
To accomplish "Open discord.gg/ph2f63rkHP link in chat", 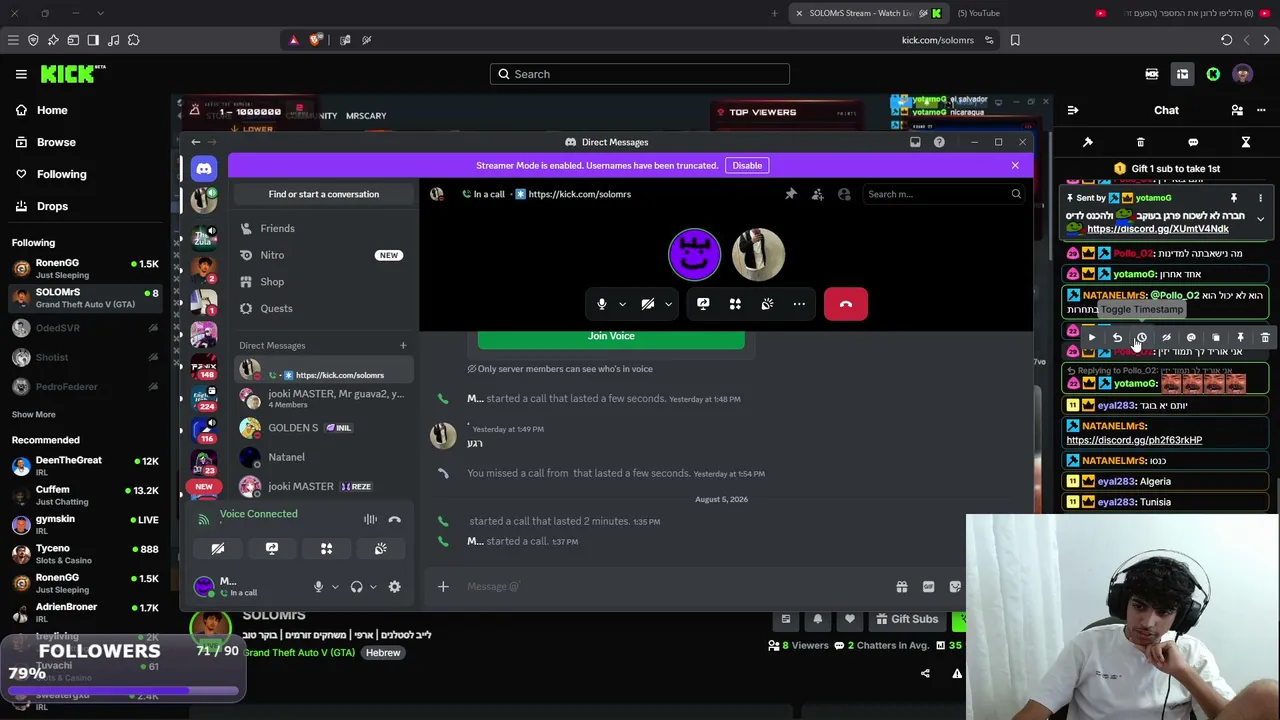I will (1134, 440).
